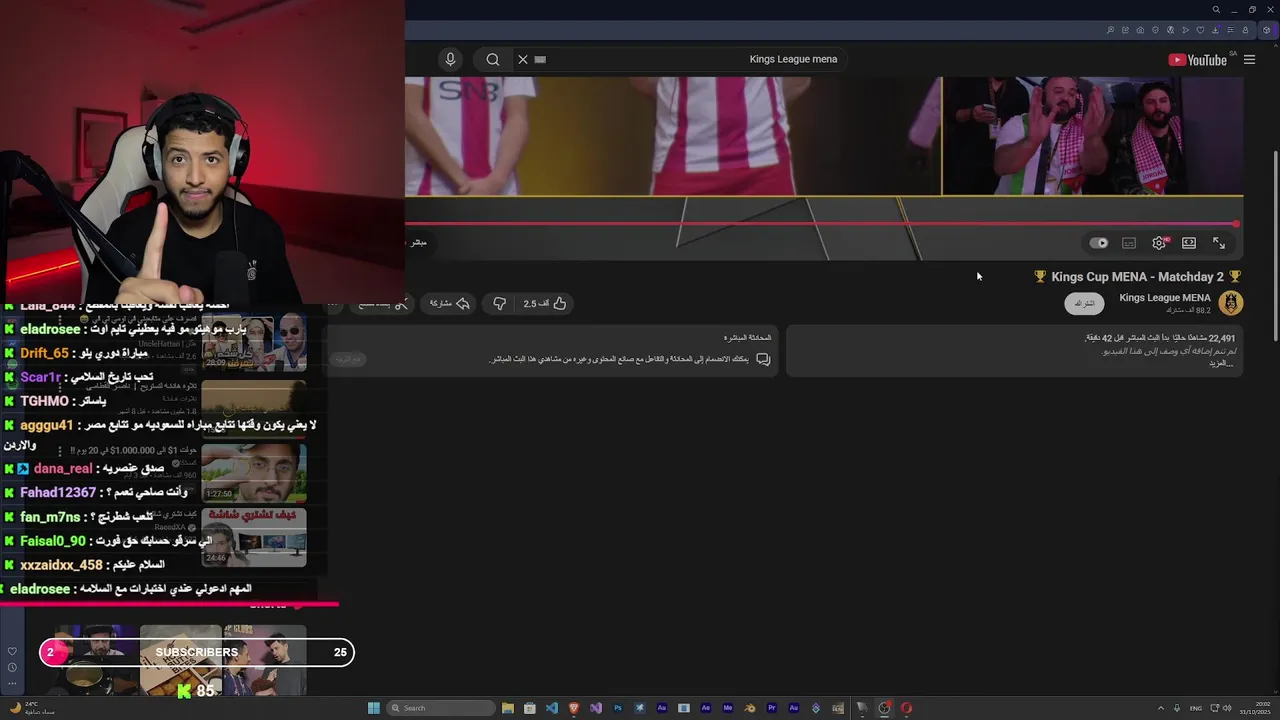The height and width of the screenshot is (720, 1280).
Task: Open After Effects from the taskbar
Action: (706, 708)
